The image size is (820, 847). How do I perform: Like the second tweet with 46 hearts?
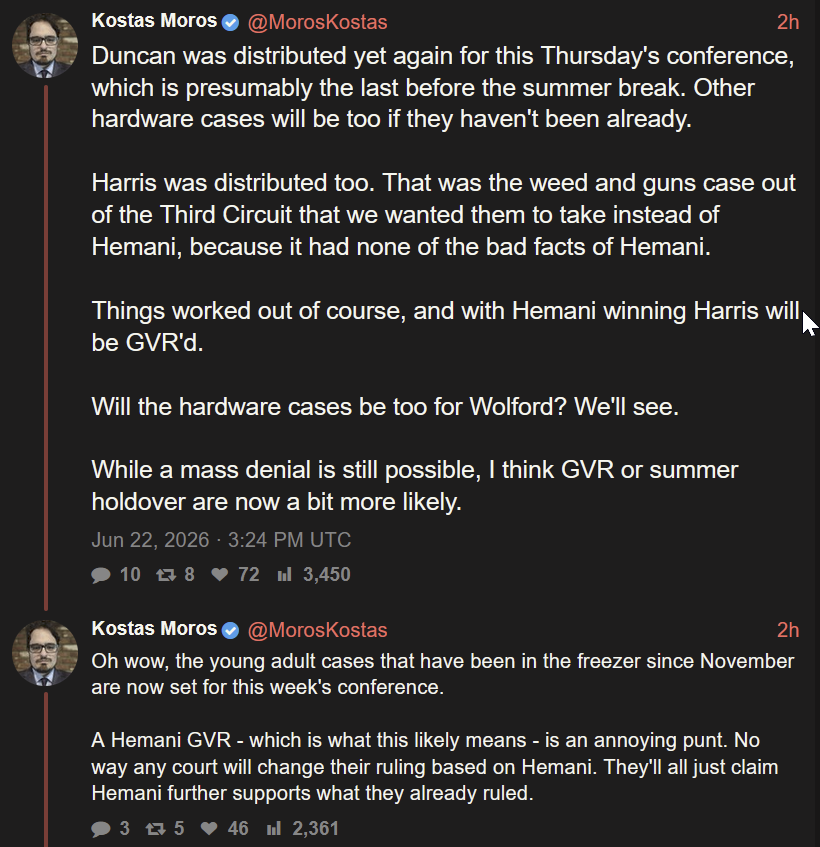pyautogui.click(x=209, y=828)
